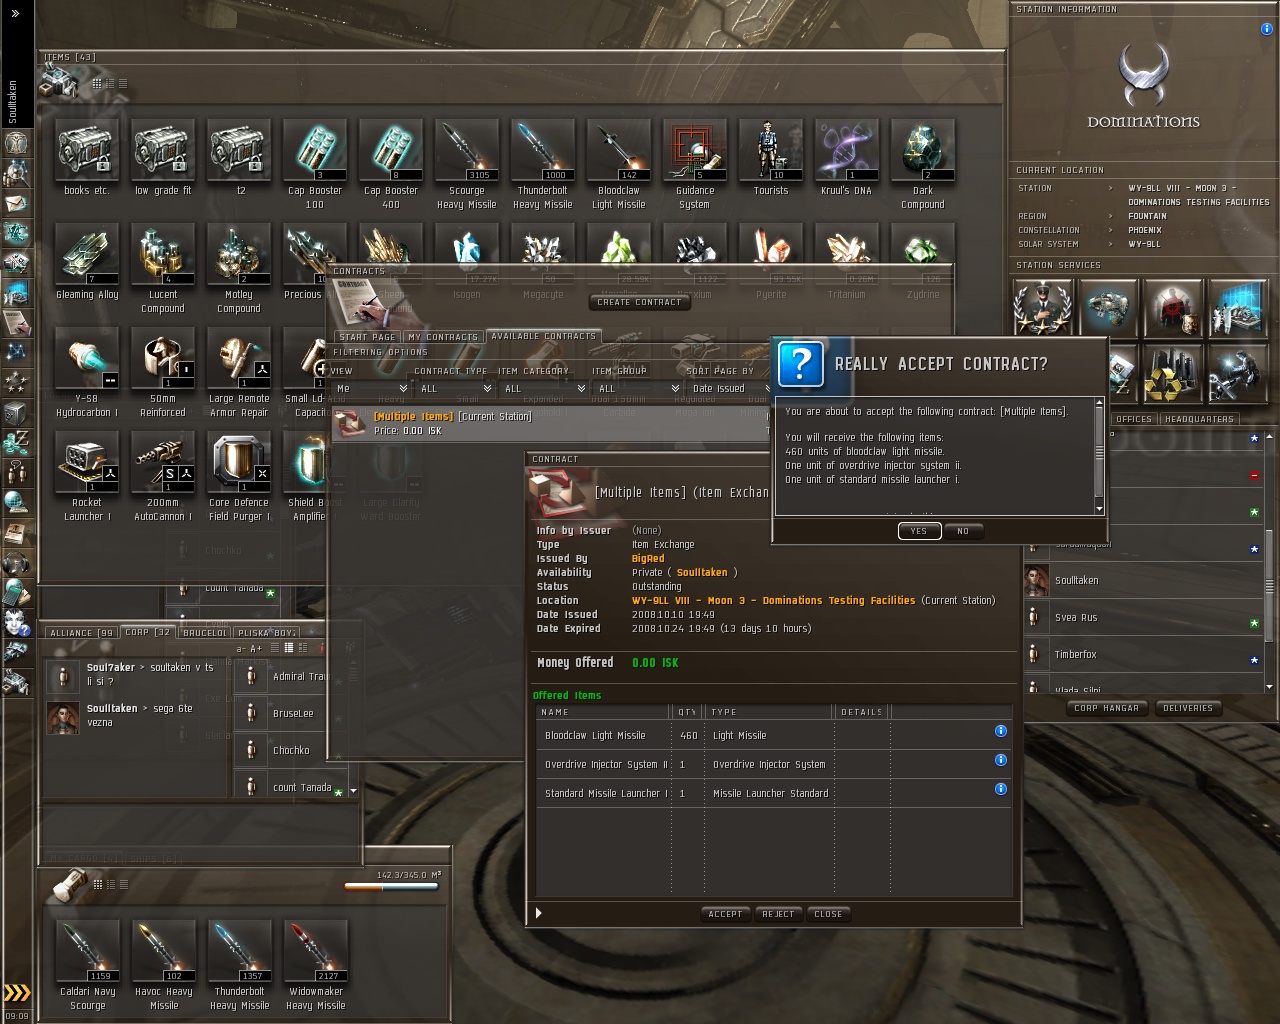Image resolution: width=1280 pixels, height=1024 pixels.
Task: Select the Tourists item
Action: pos(771,157)
